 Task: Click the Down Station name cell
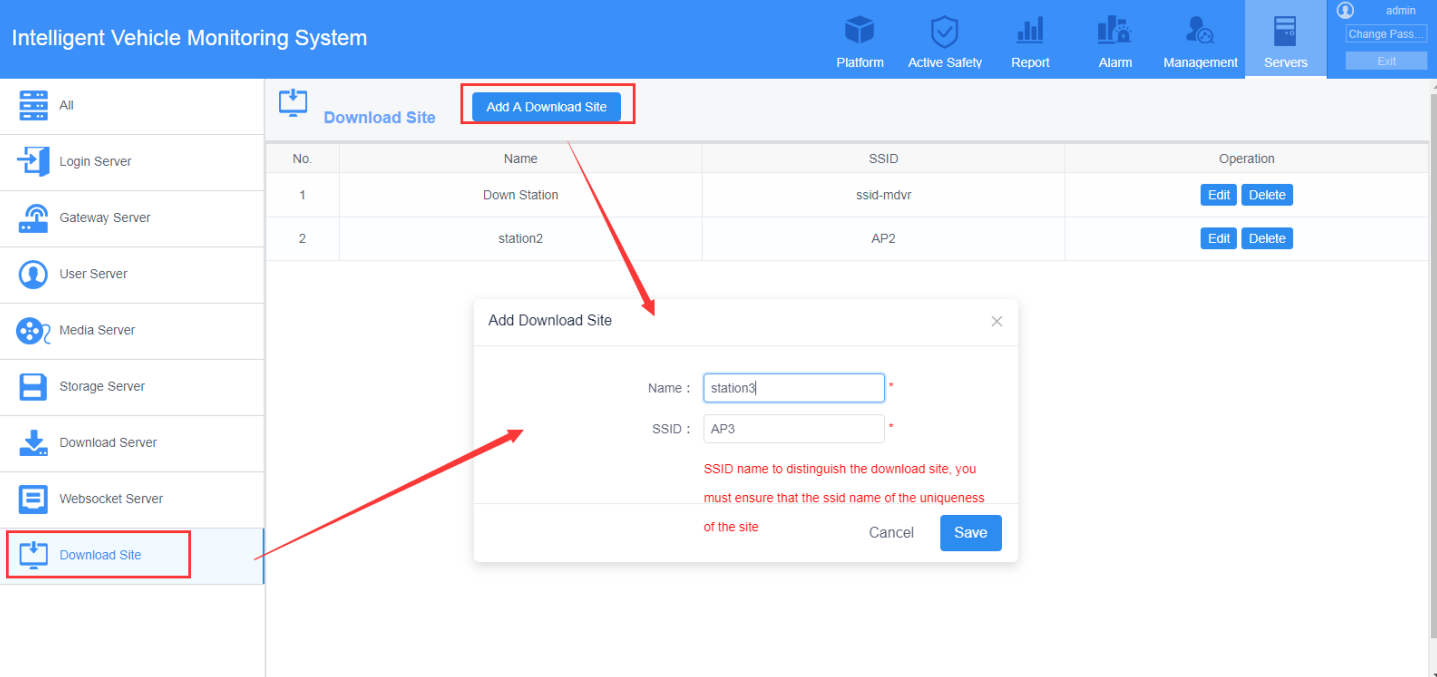pyautogui.click(x=521, y=195)
